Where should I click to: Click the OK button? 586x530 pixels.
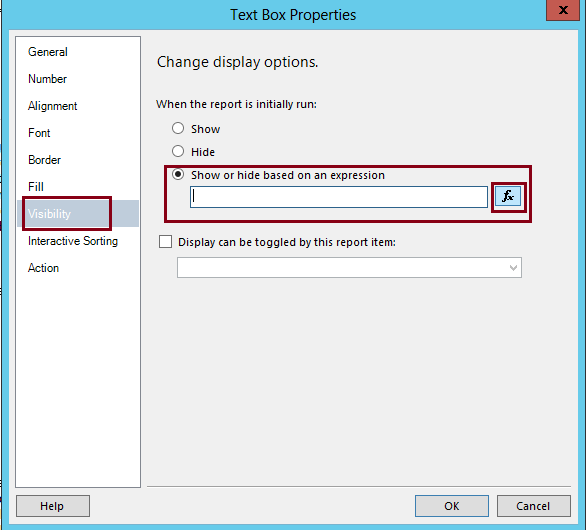[x=451, y=506]
